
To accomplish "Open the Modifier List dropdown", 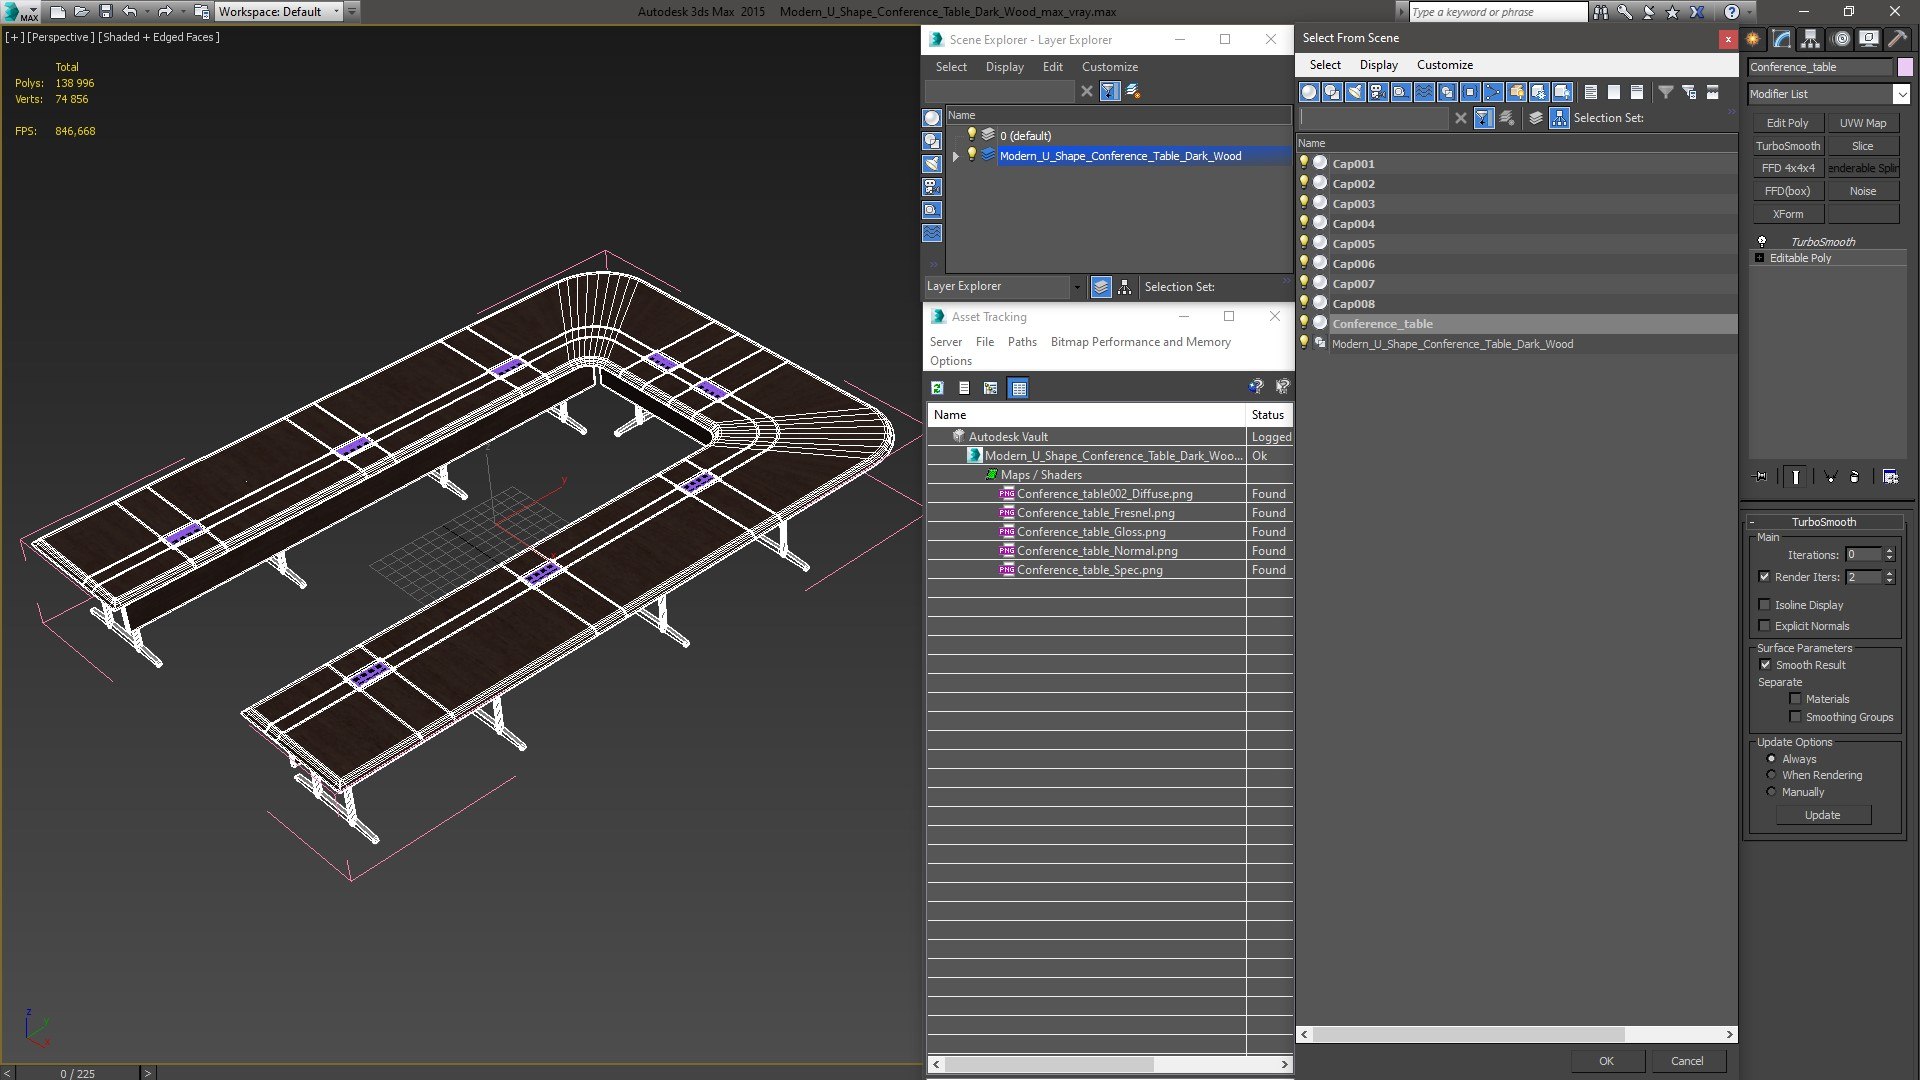I will pyautogui.click(x=1901, y=94).
